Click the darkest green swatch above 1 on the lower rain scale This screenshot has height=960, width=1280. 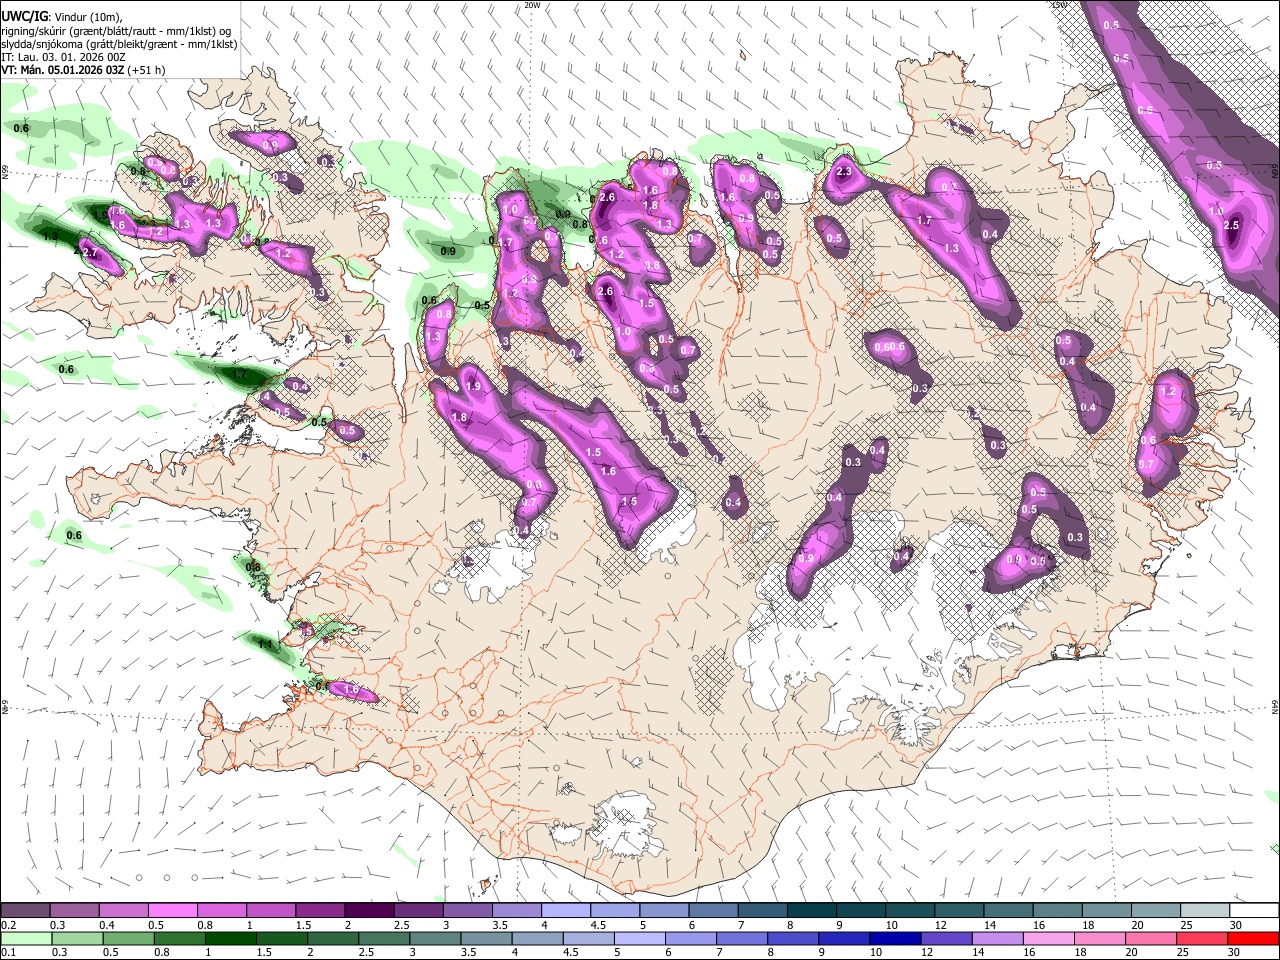coord(230,939)
